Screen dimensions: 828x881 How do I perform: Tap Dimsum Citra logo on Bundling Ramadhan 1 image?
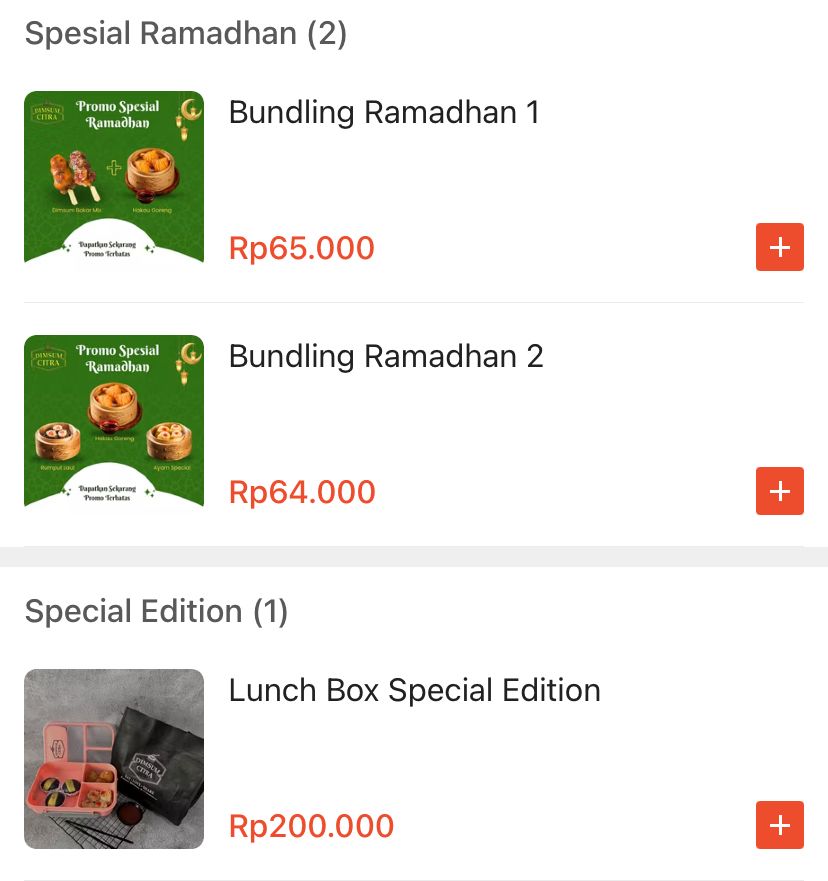(x=47, y=111)
